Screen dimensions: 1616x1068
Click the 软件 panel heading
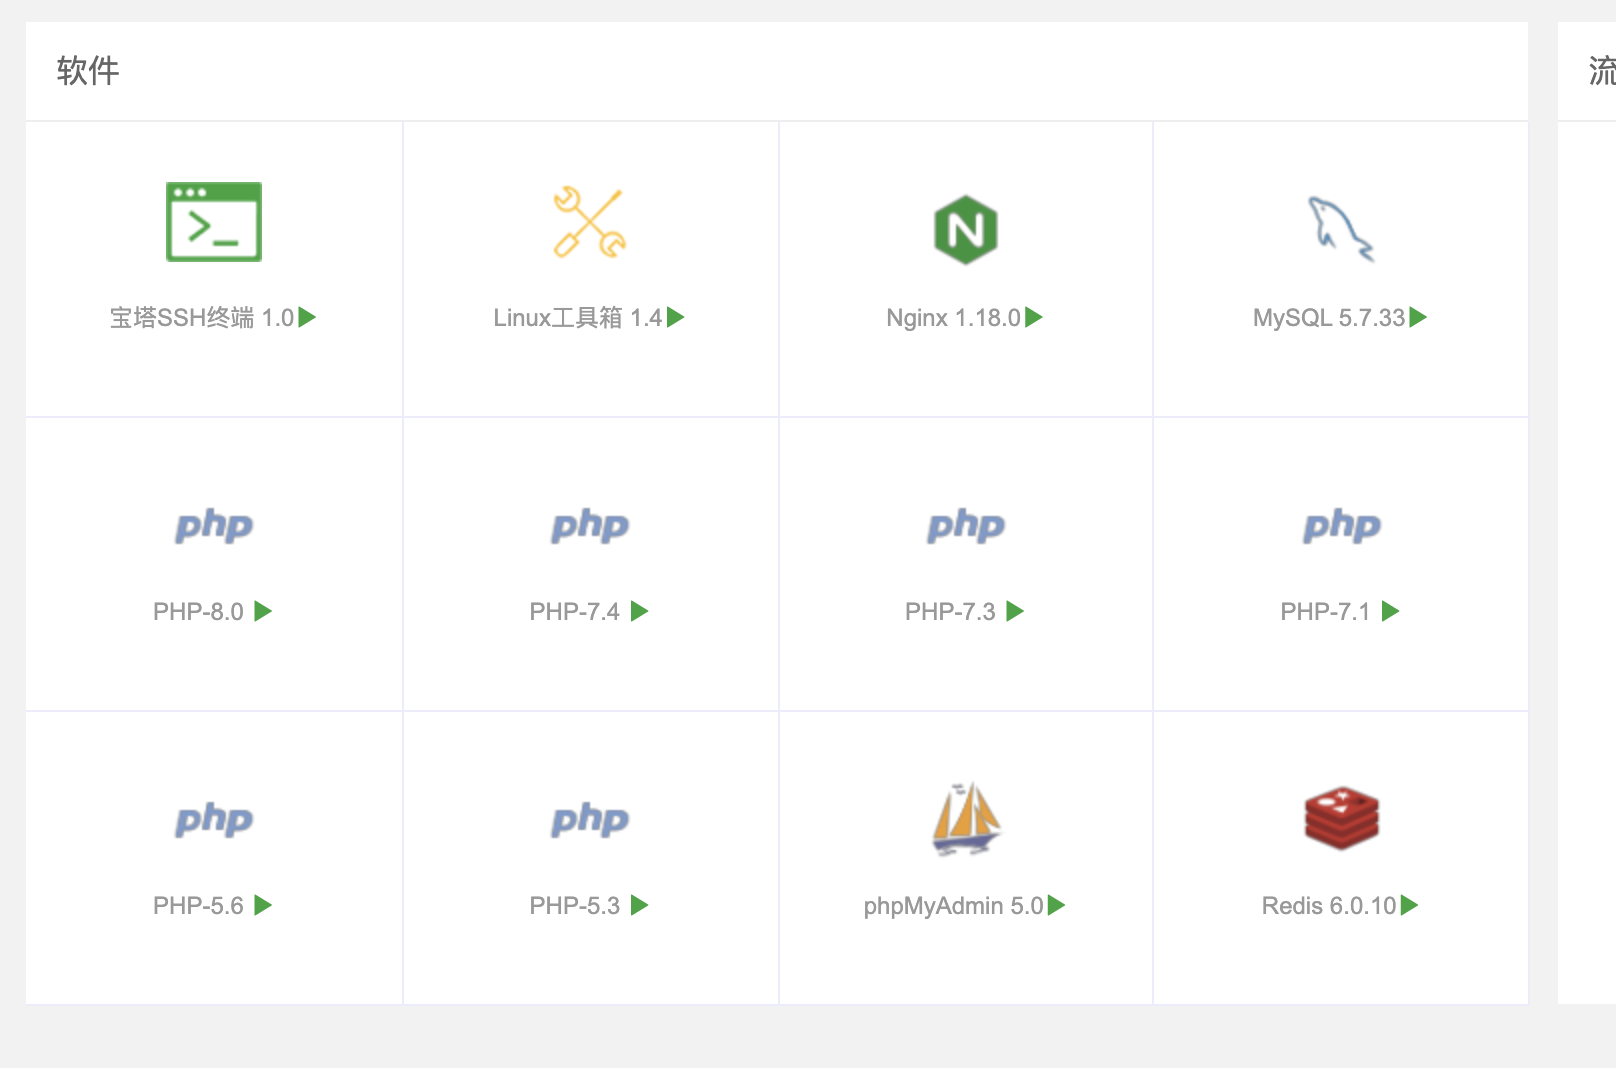pyautogui.click(x=88, y=71)
